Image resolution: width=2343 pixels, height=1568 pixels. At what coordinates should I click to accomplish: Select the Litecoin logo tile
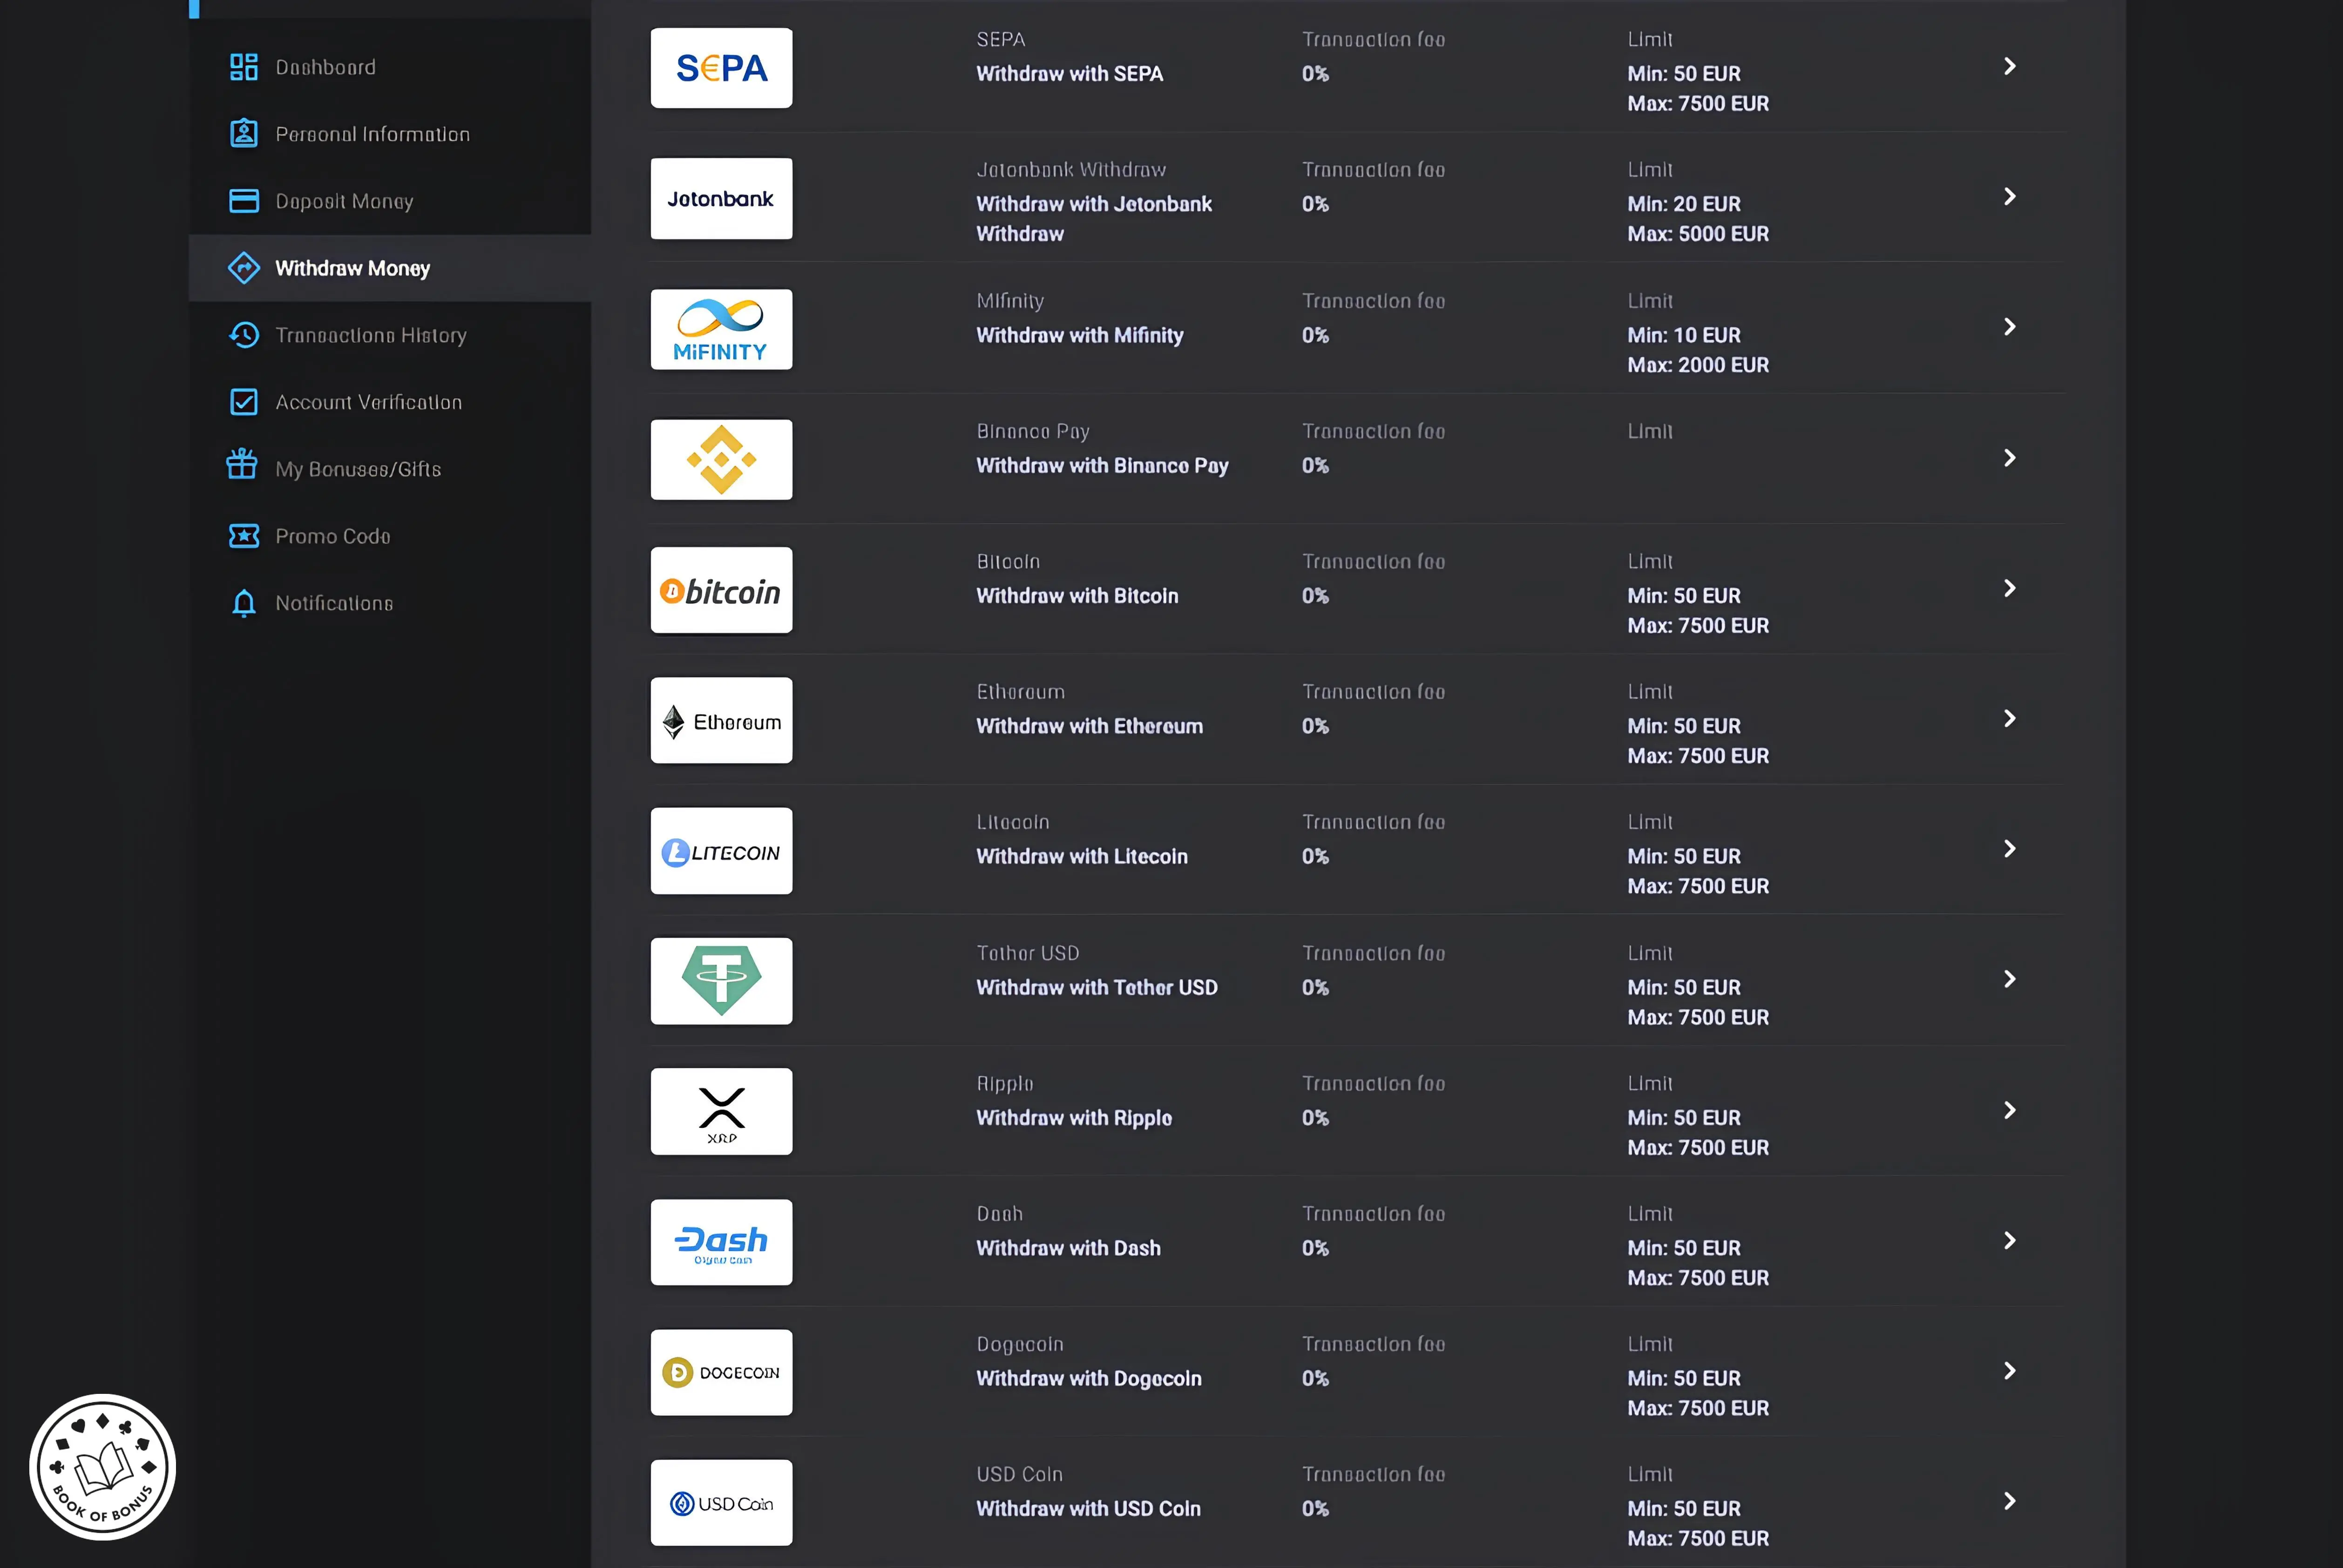click(x=721, y=851)
